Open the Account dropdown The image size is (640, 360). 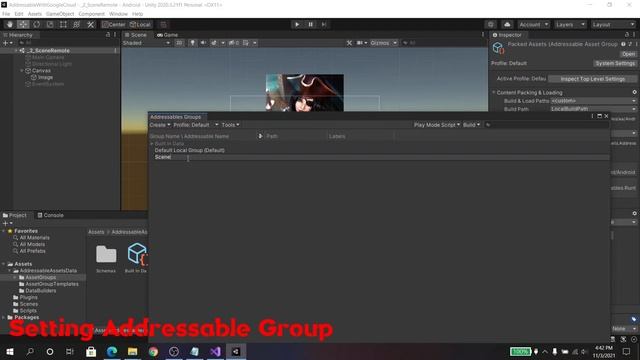533,24
